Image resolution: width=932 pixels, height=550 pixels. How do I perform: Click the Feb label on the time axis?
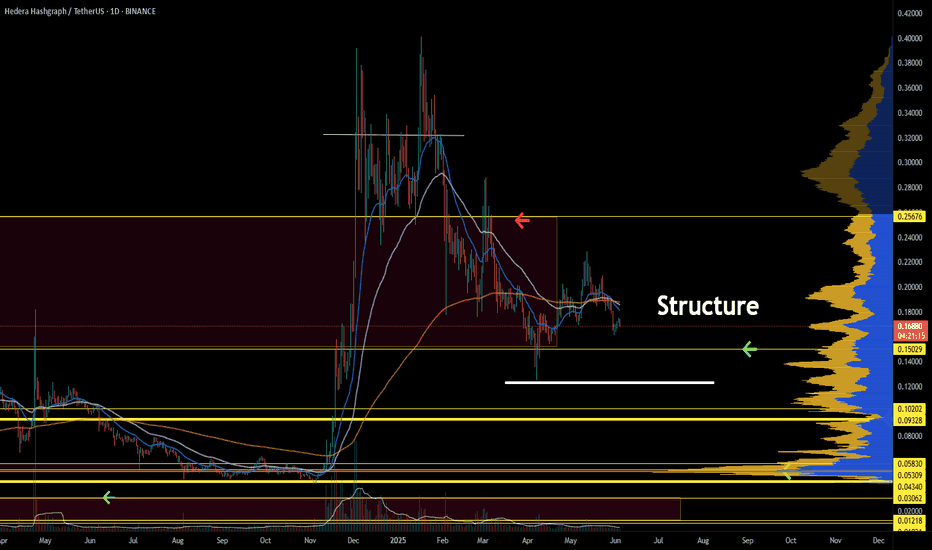[x=442, y=540]
